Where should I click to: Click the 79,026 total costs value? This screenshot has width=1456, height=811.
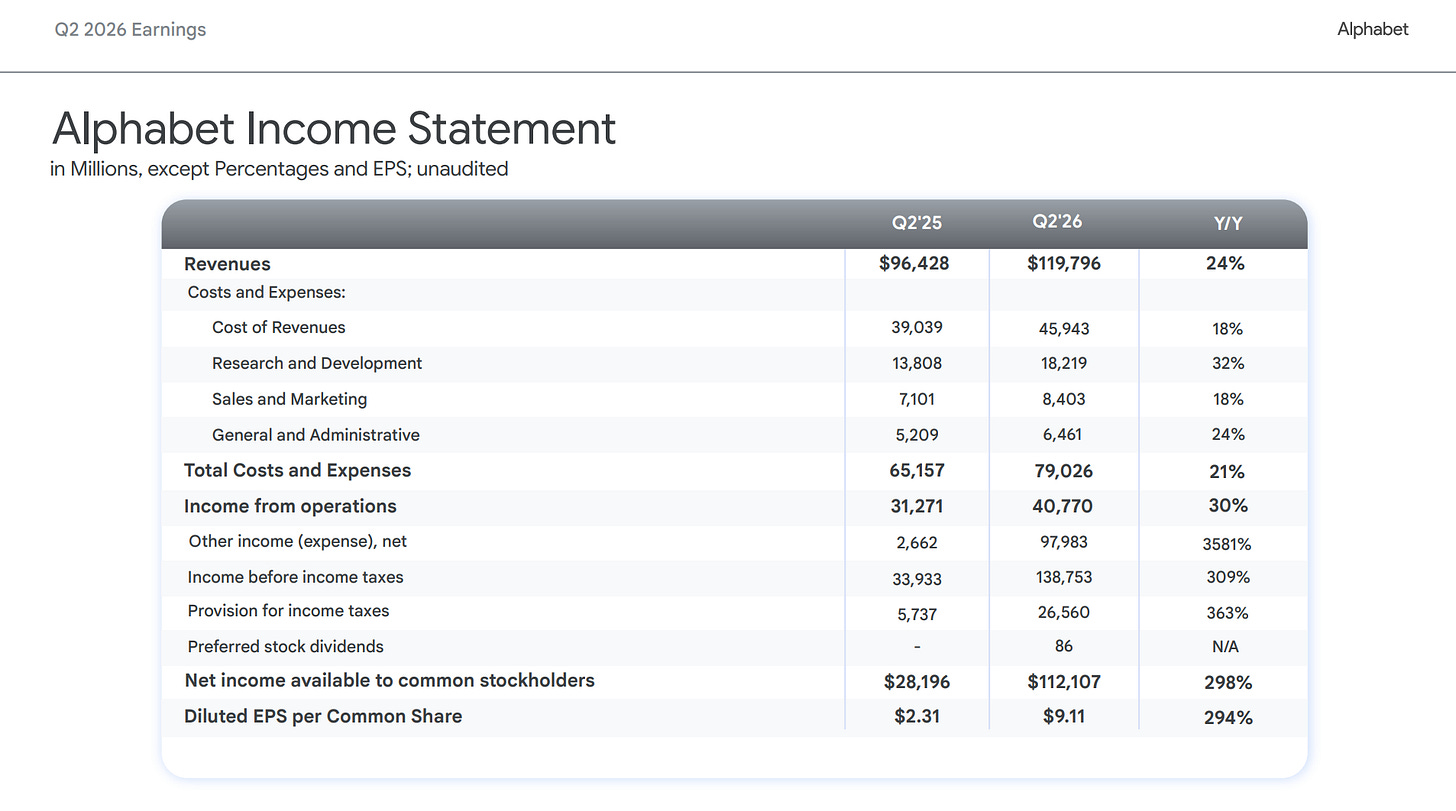pyautogui.click(x=1063, y=471)
